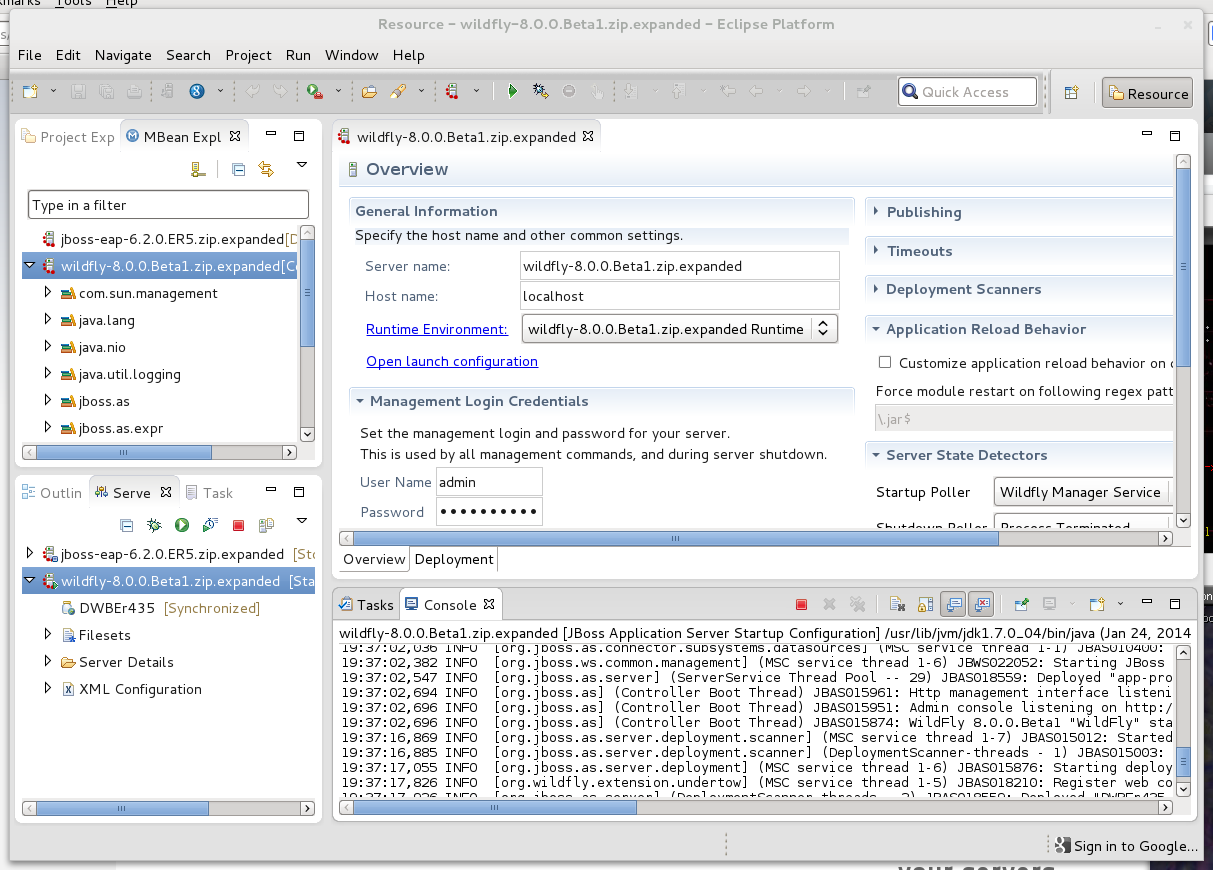Open the Navigate menu
This screenshot has width=1213, height=870.
click(123, 55)
